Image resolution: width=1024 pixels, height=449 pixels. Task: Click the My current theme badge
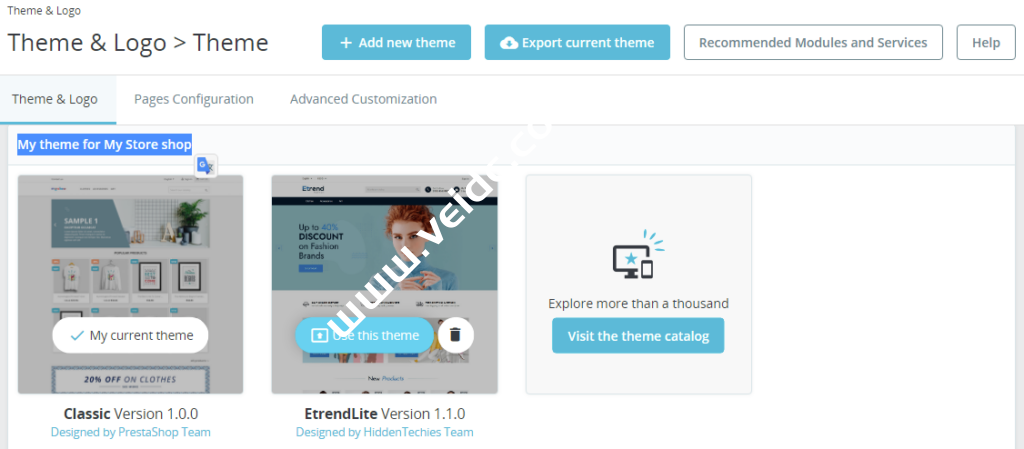(x=131, y=335)
